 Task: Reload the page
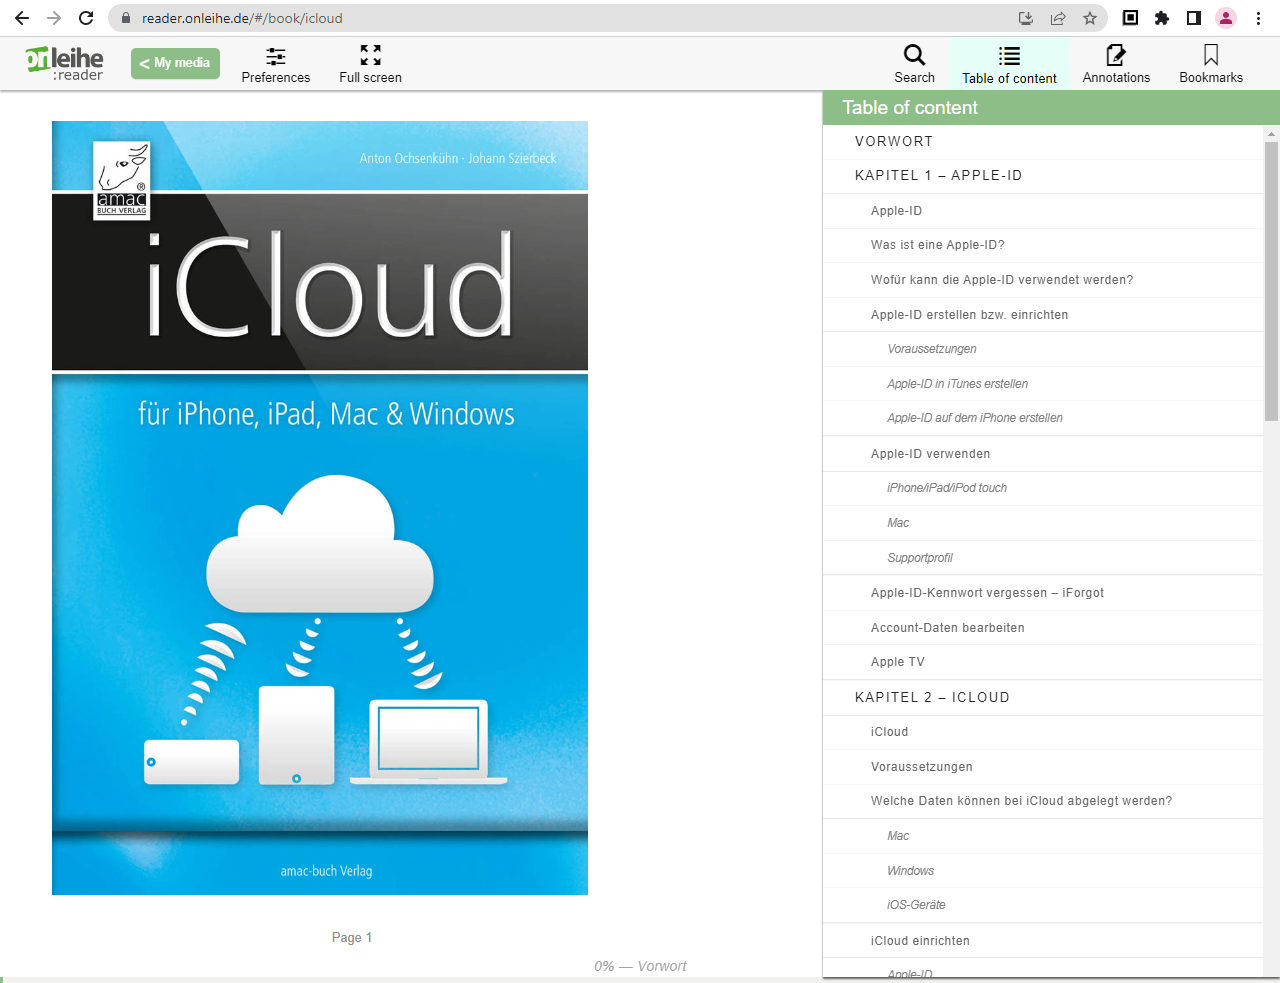point(86,18)
